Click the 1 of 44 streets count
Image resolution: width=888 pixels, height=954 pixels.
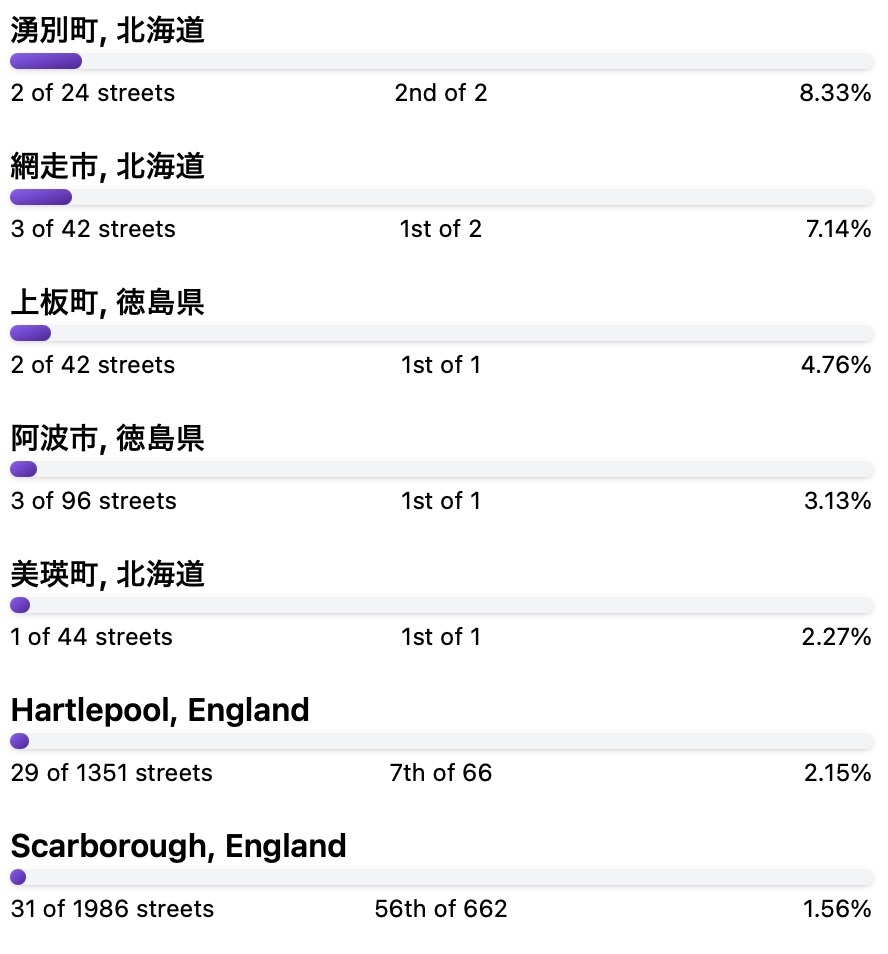click(x=91, y=637)
